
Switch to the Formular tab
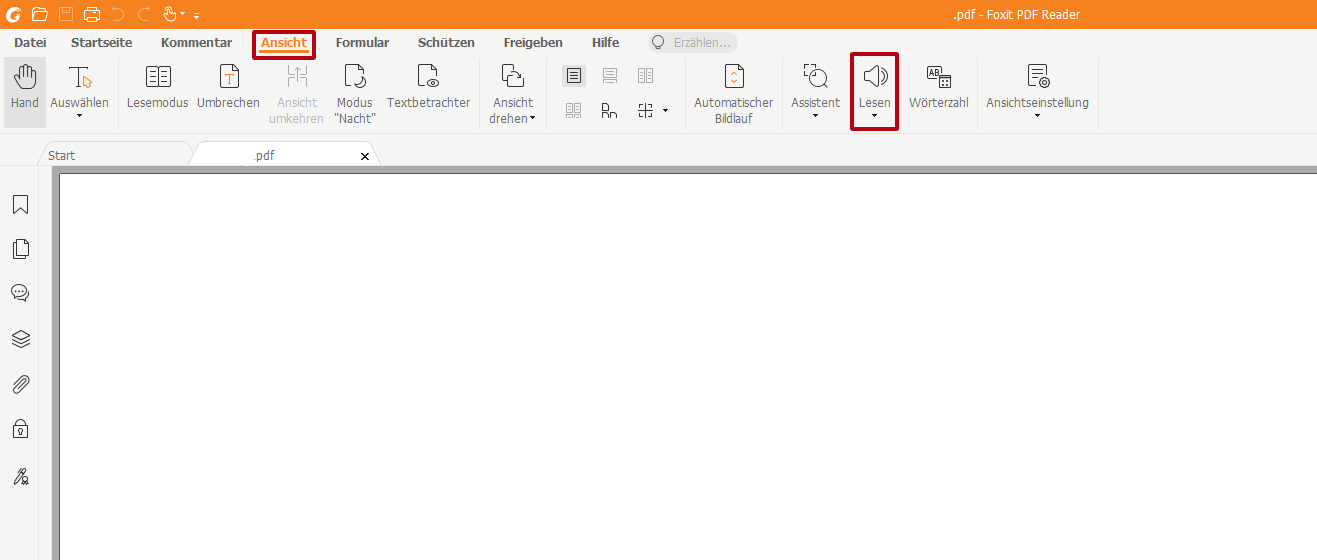362,43
